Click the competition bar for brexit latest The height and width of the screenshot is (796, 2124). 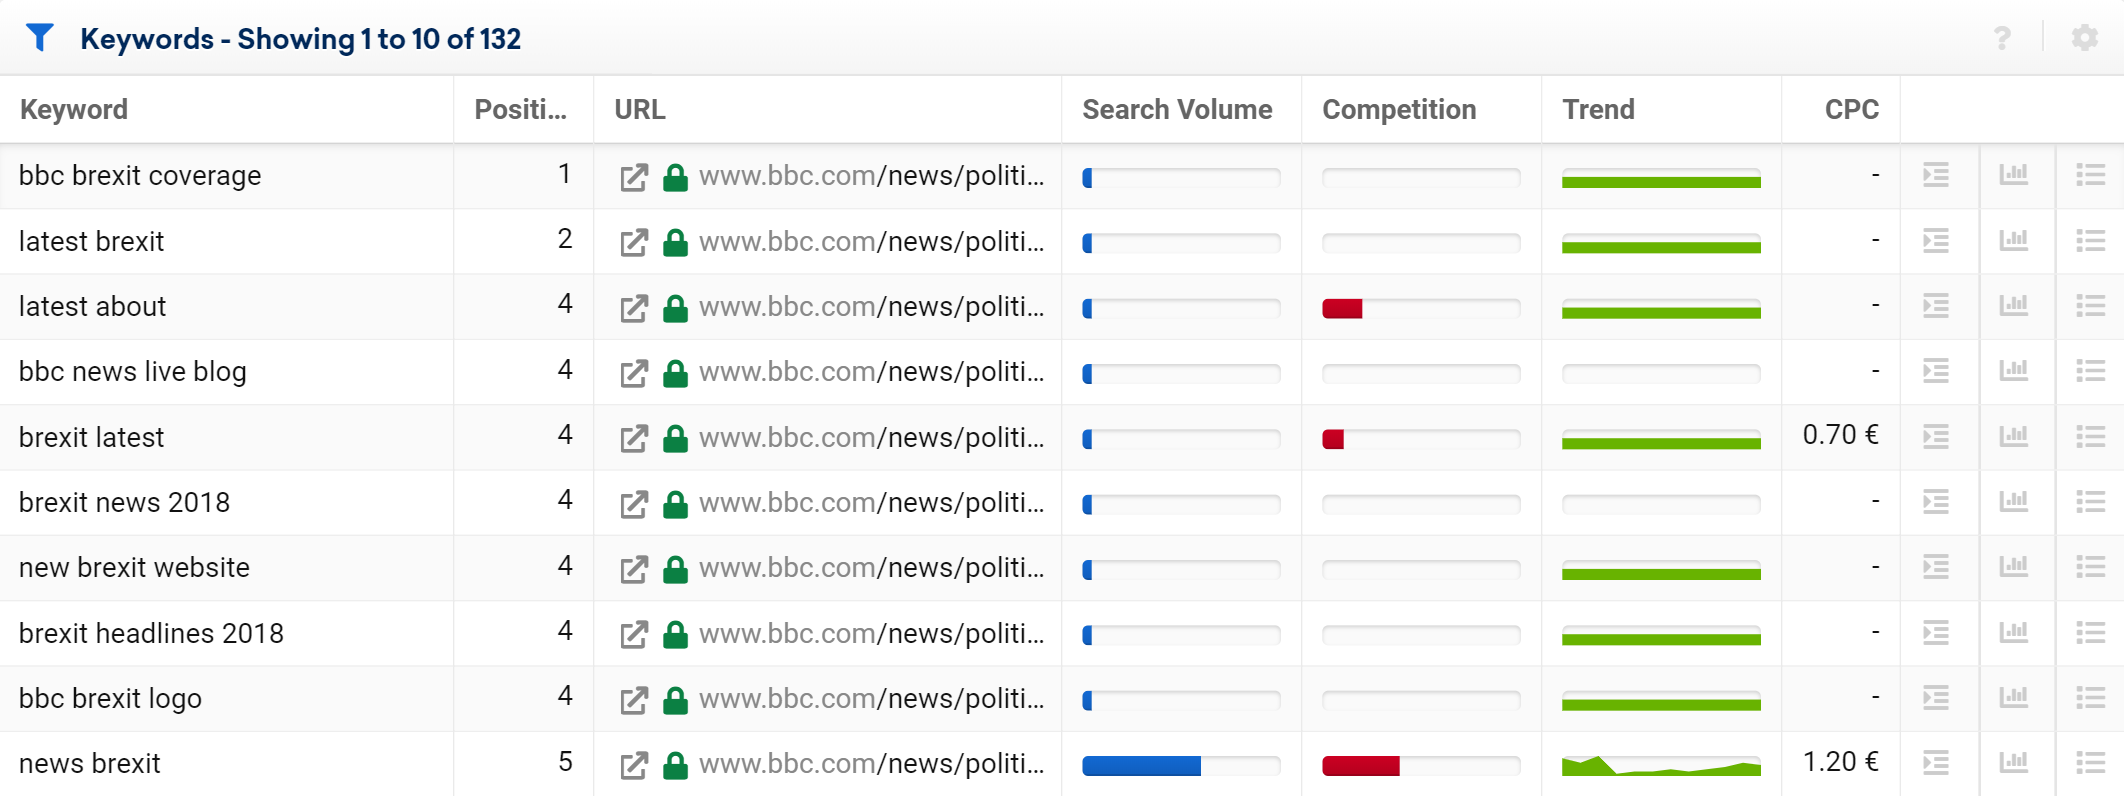click(1421, 439)
